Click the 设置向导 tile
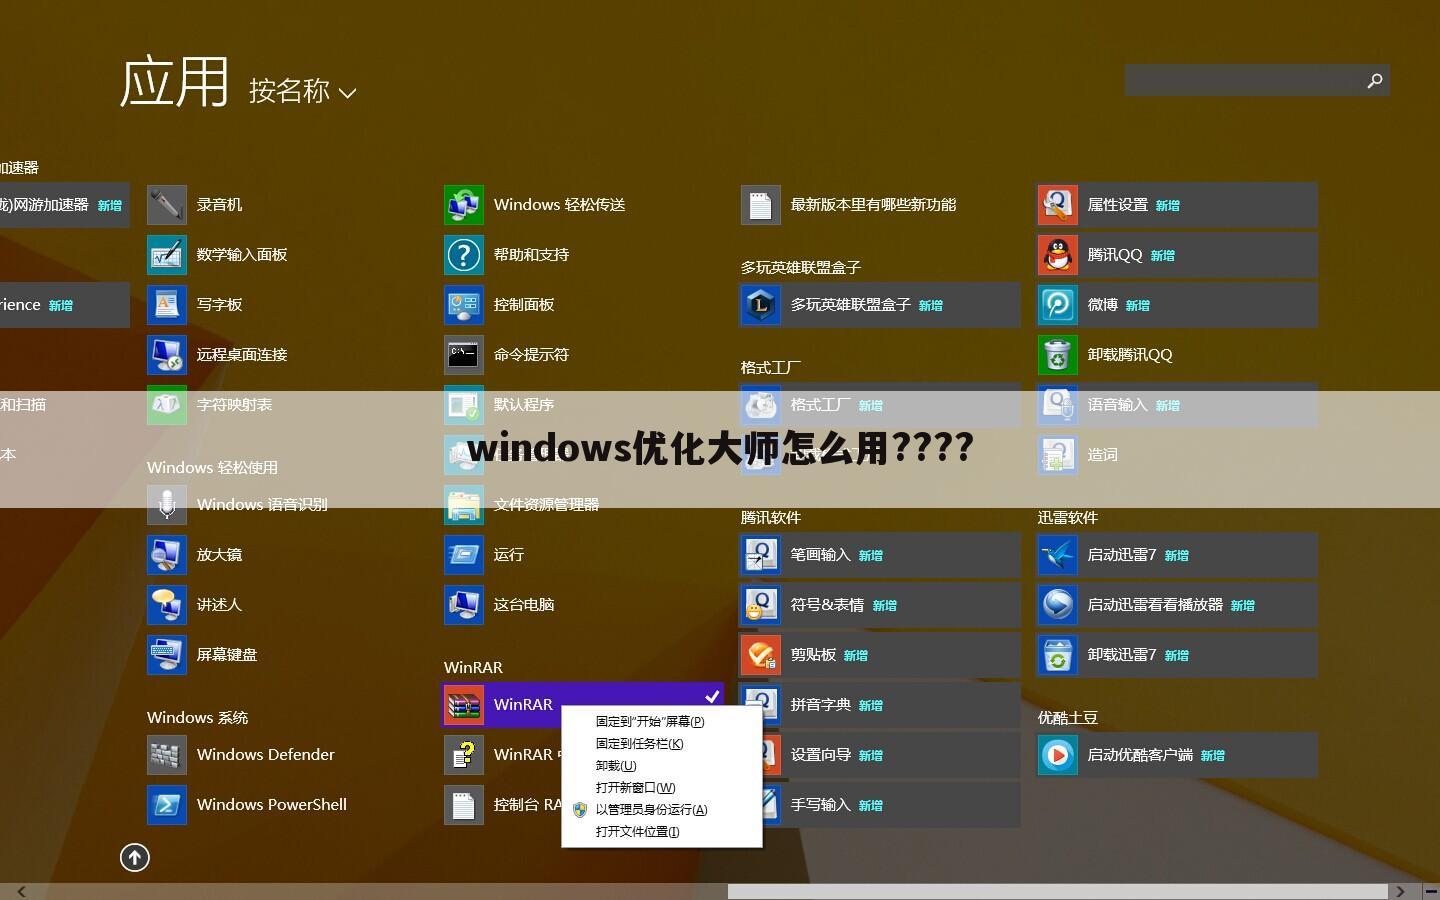 point(880,755)
